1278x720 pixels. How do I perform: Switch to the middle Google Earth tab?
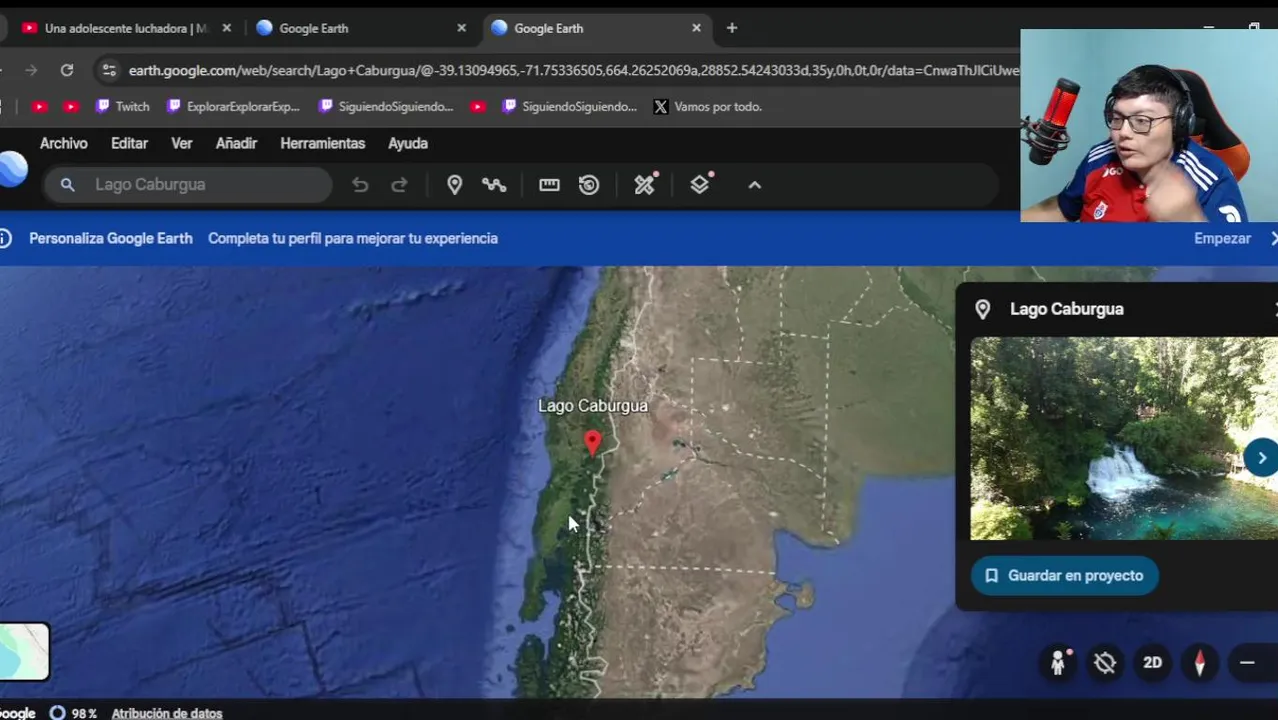click(x=362, y=28)
